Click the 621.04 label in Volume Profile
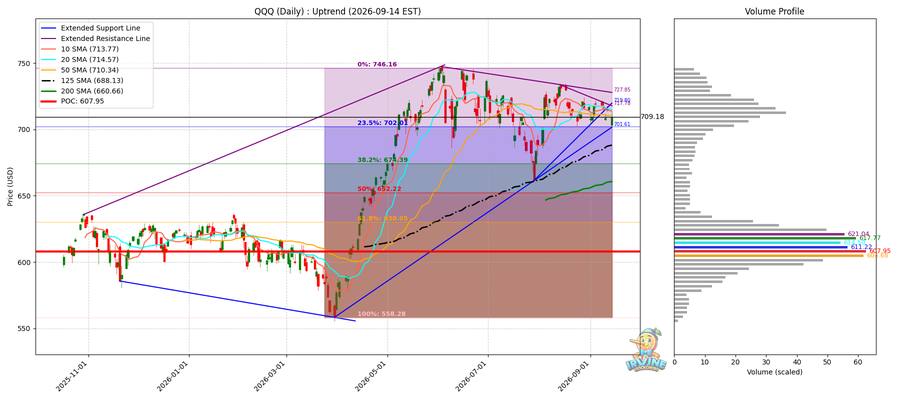Viewport: 900px width, 400px height. (857, 234)
